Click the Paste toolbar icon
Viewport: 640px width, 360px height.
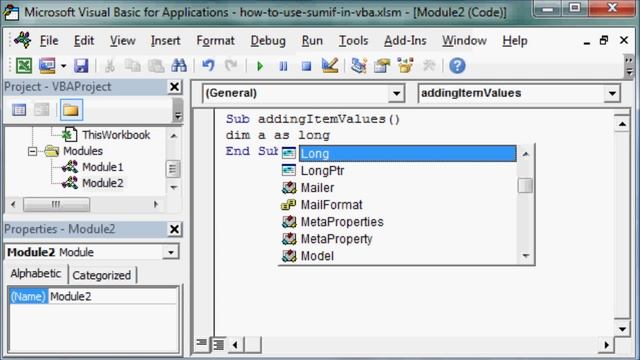(x=156, y=66)
